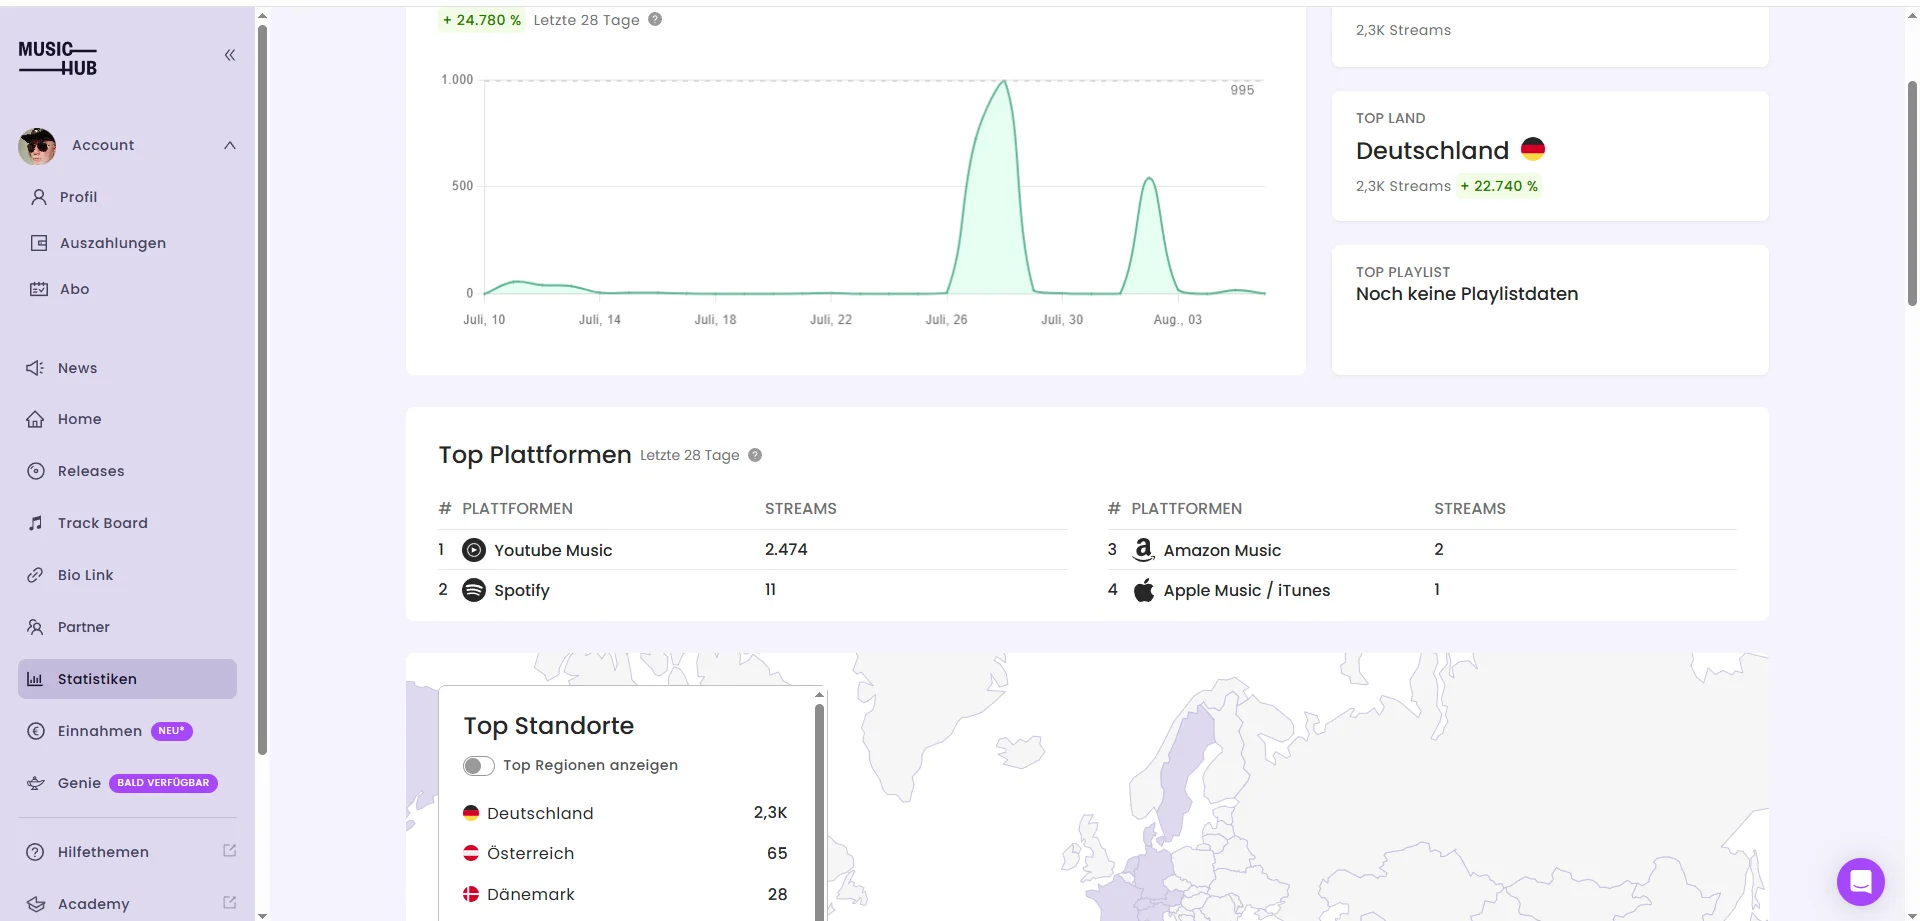This screenshot has width=1920, height=921.
Task: Click the sidebar vertical scrollbar
Action: 262,390
